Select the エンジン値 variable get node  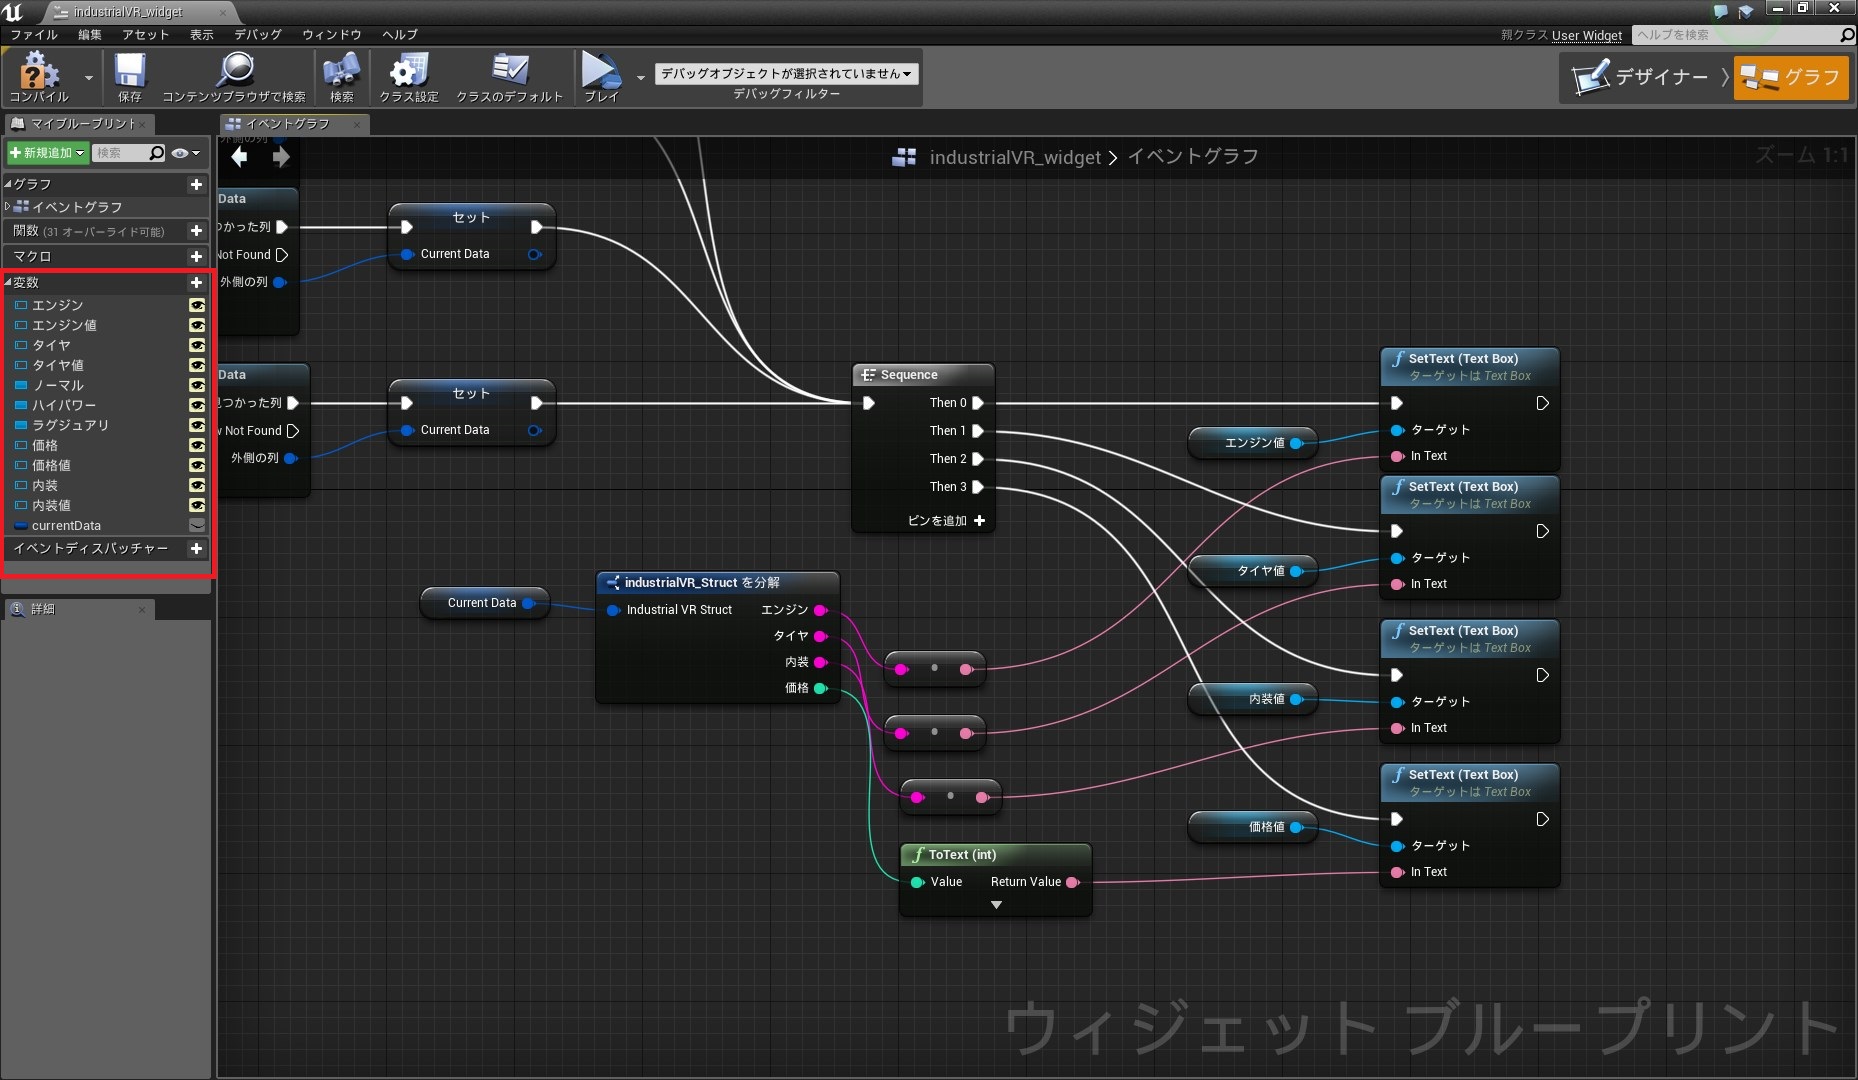[1253, 443]
